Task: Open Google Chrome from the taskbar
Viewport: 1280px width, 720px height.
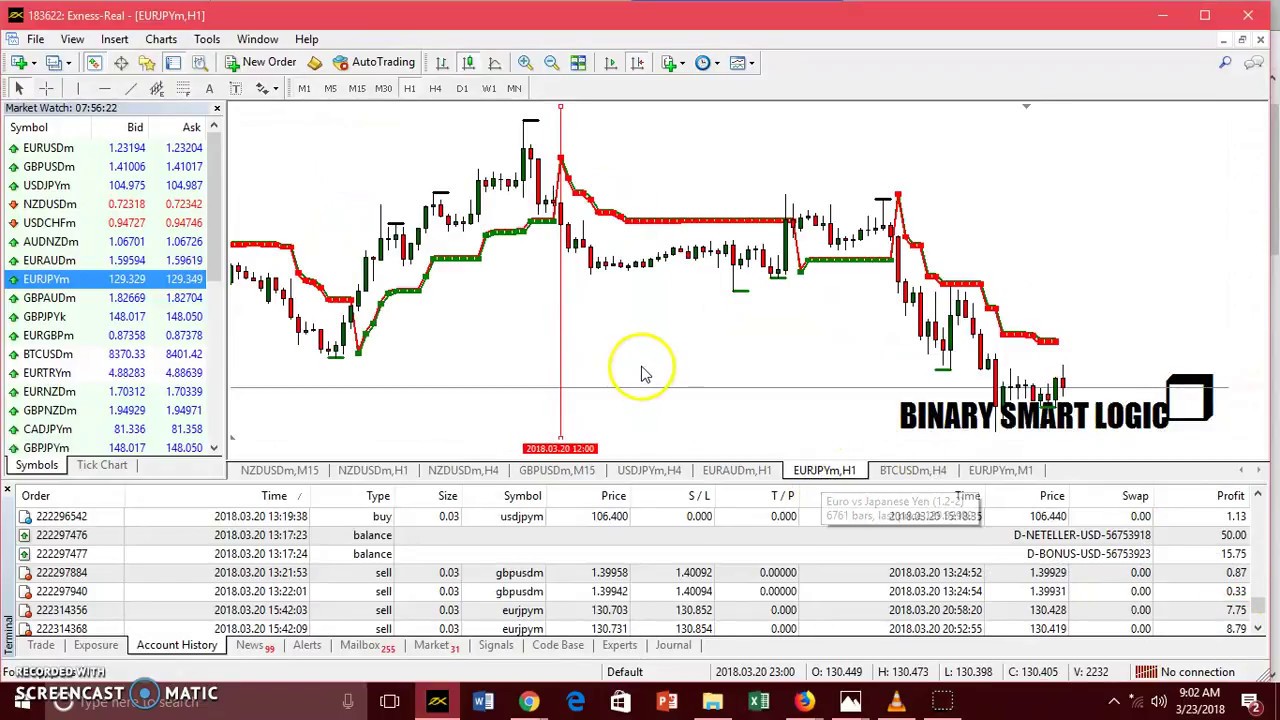Action: click(x=529, y=701)
